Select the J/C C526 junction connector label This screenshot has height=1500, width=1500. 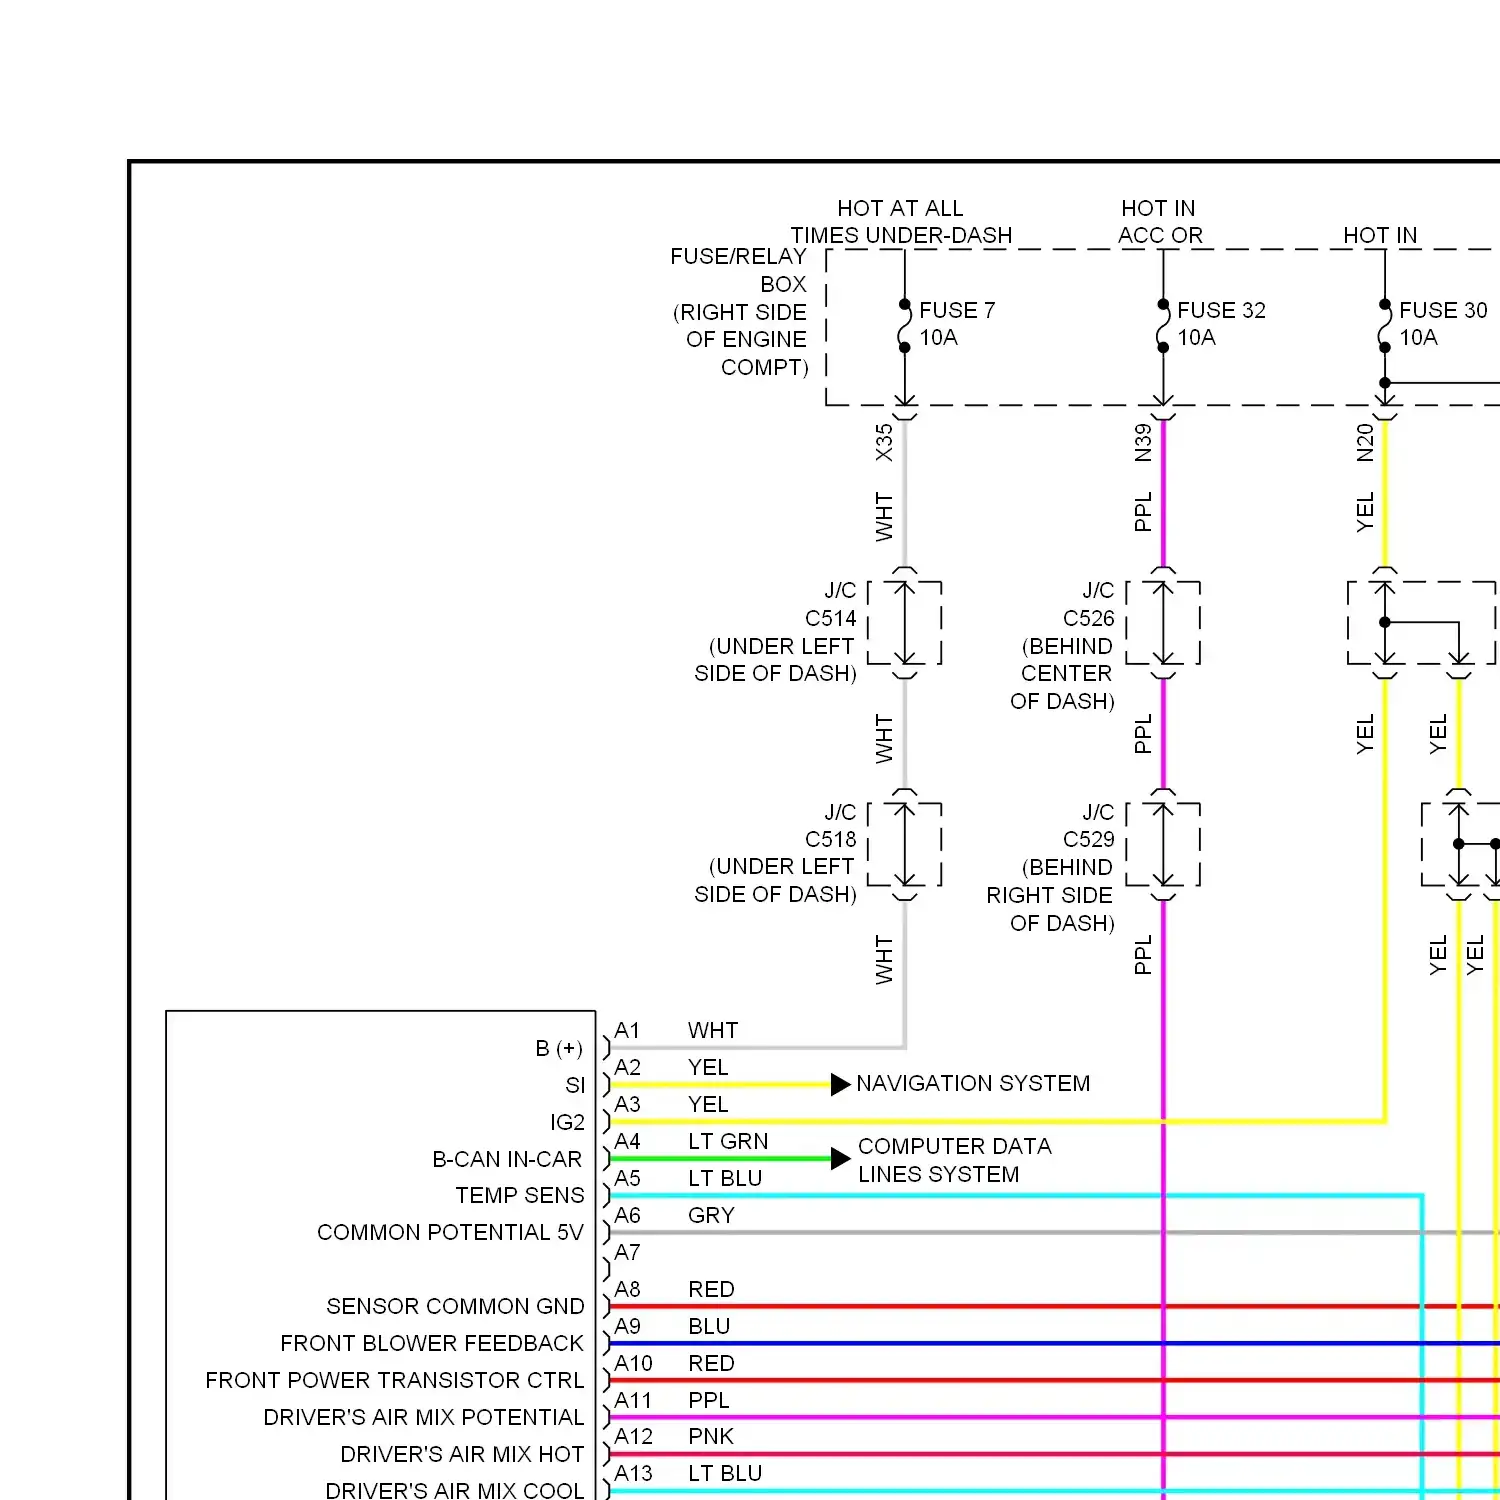1062,646
